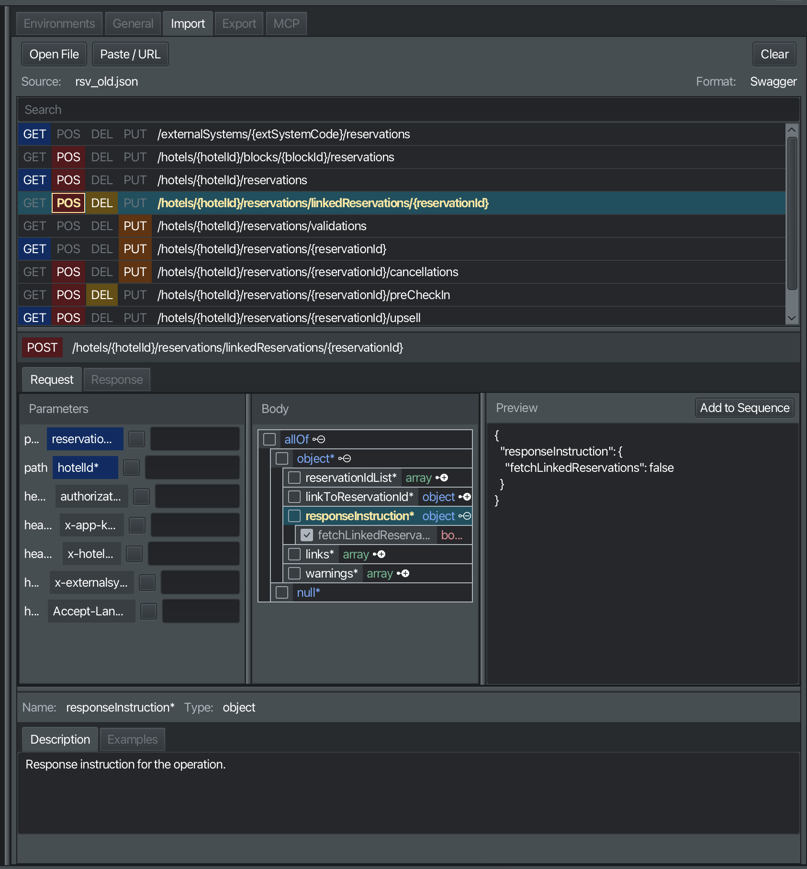Click the add-item icon next to links array
The width and height of the screenshot is (807, 869).
(381, 554)
